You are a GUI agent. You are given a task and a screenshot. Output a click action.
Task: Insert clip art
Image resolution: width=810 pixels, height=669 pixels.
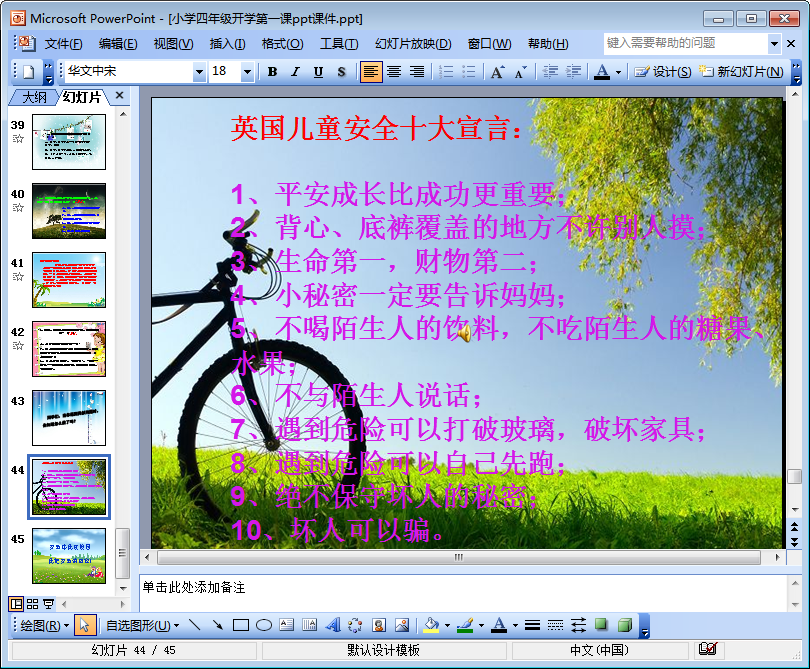click(379, 626)
